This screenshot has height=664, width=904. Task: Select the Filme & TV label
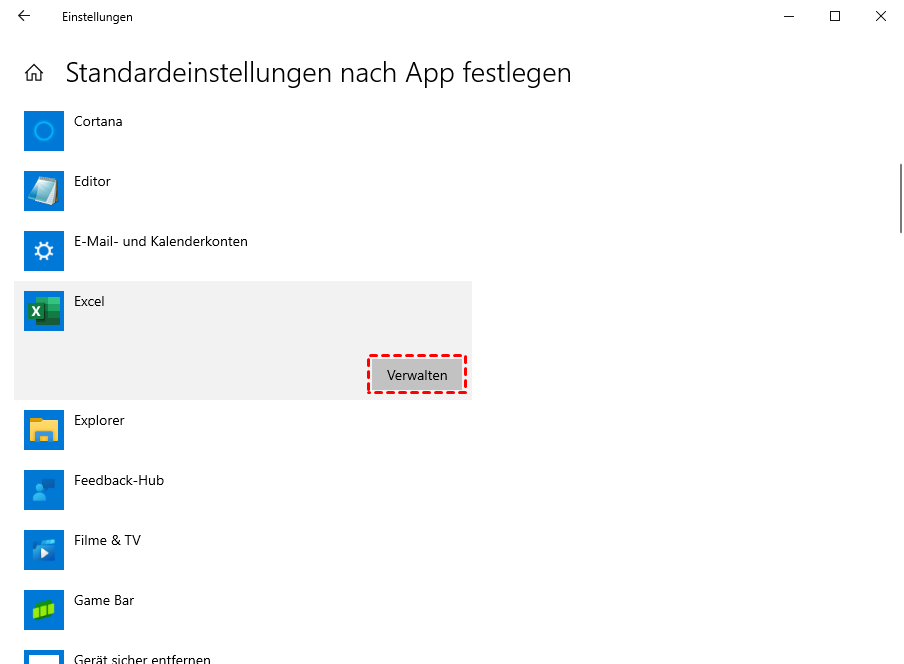pos(107,541)
